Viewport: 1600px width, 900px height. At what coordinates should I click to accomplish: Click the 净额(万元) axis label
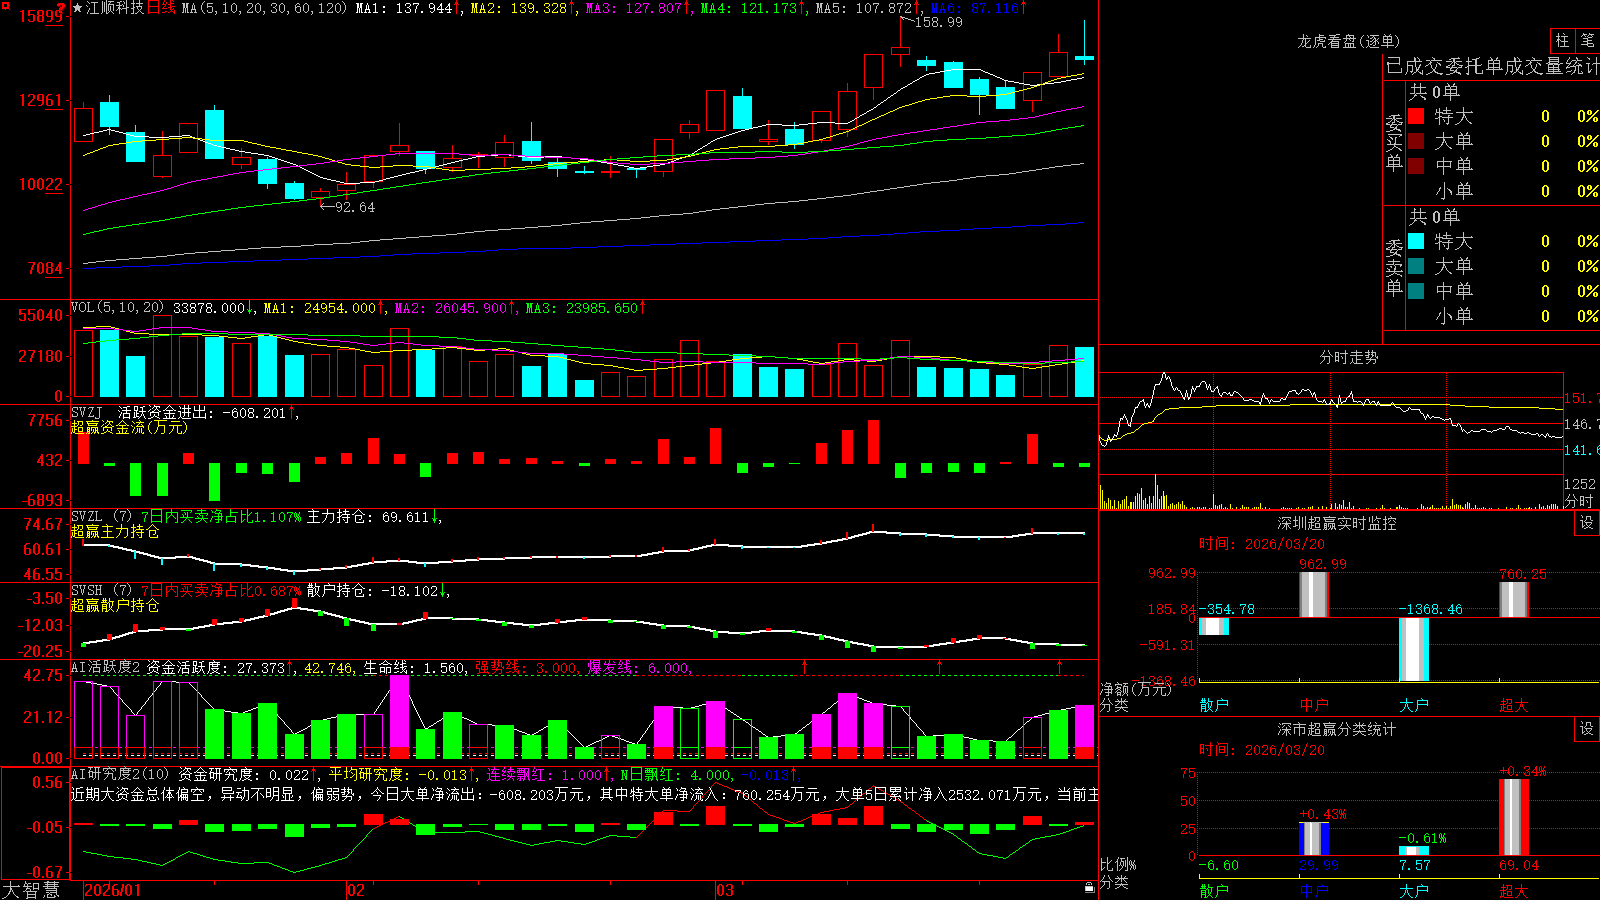pos(1136,689)
